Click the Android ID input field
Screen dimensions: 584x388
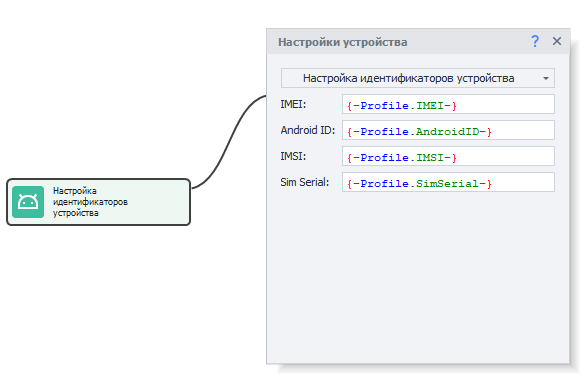pyautogui.click(x=448, y=130)
